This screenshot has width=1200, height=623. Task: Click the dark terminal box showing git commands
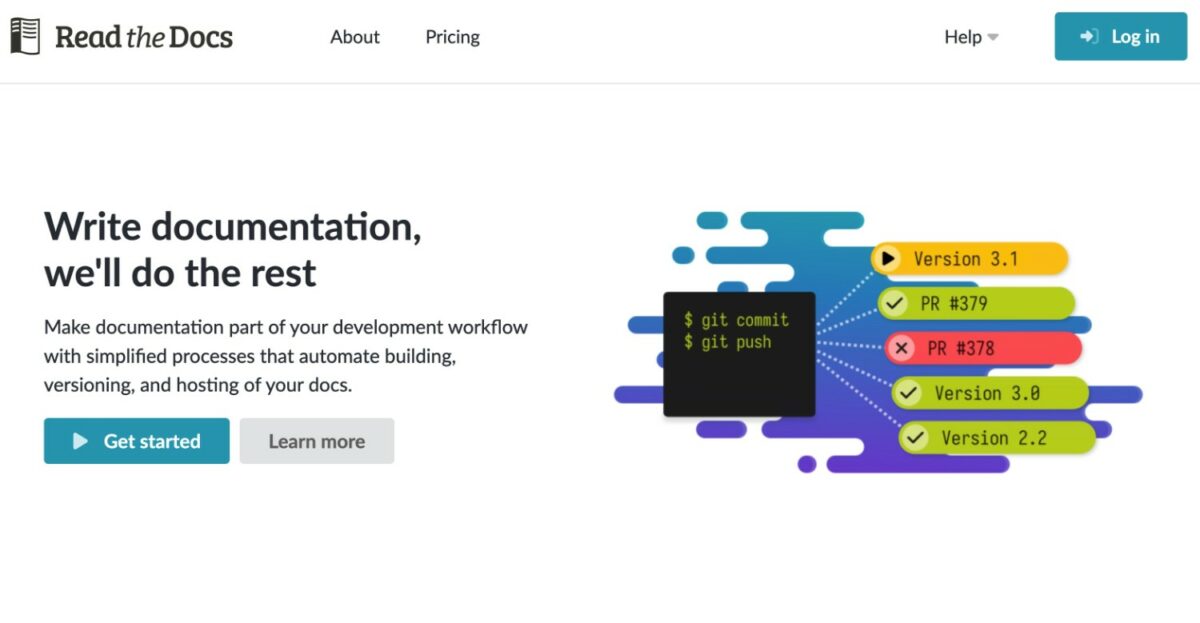pyautogui.click(x=740, y=353)
